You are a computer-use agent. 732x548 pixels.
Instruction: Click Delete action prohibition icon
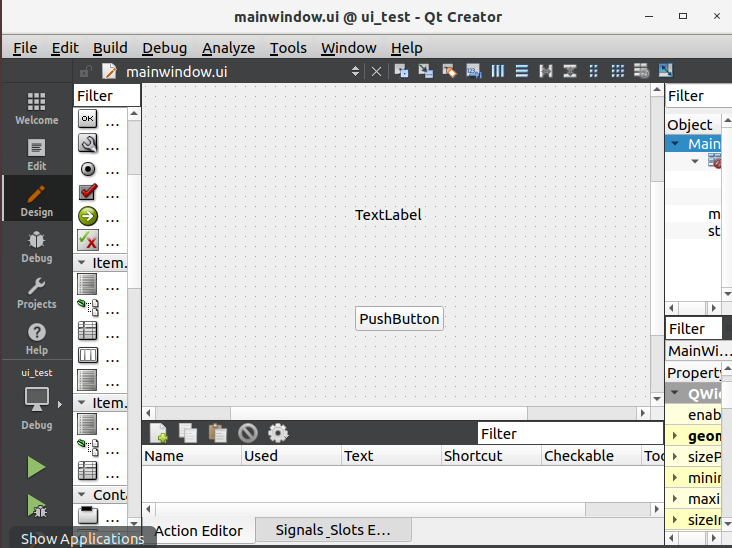248,433
